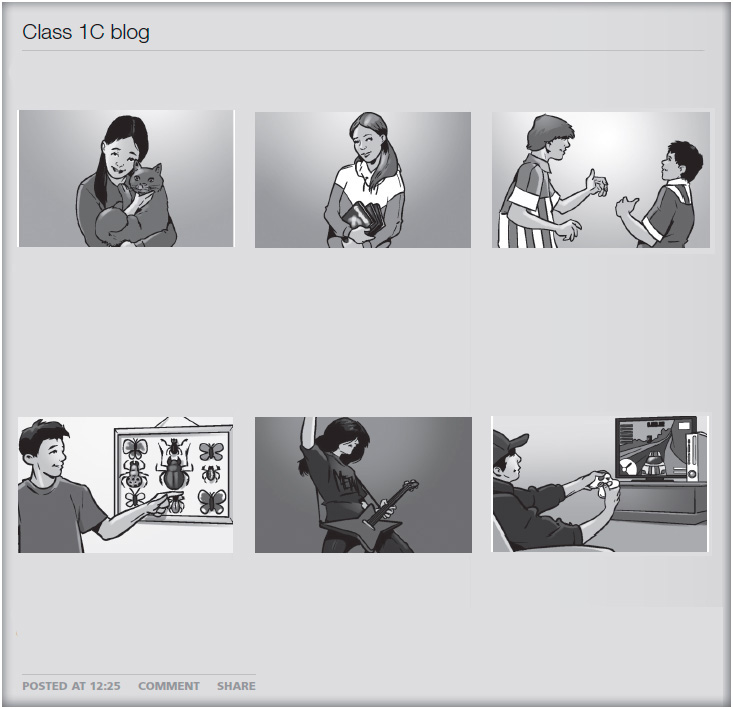Open the COMMENT link
The image size is (733, 709).
169,686
